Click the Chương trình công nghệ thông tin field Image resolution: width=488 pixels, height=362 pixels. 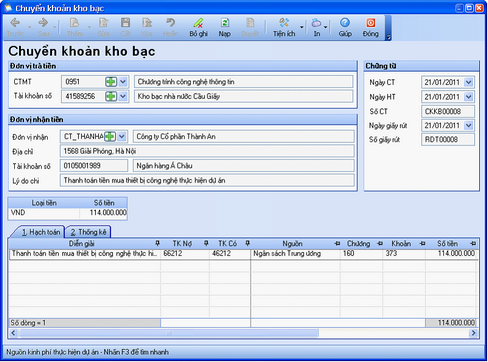click(243, 82)
